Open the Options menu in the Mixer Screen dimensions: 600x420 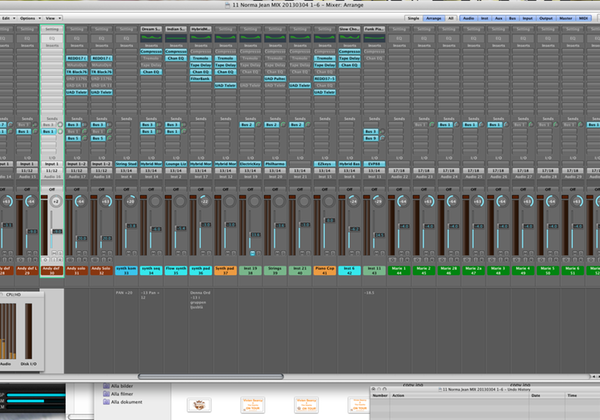[x=30, y=18]
